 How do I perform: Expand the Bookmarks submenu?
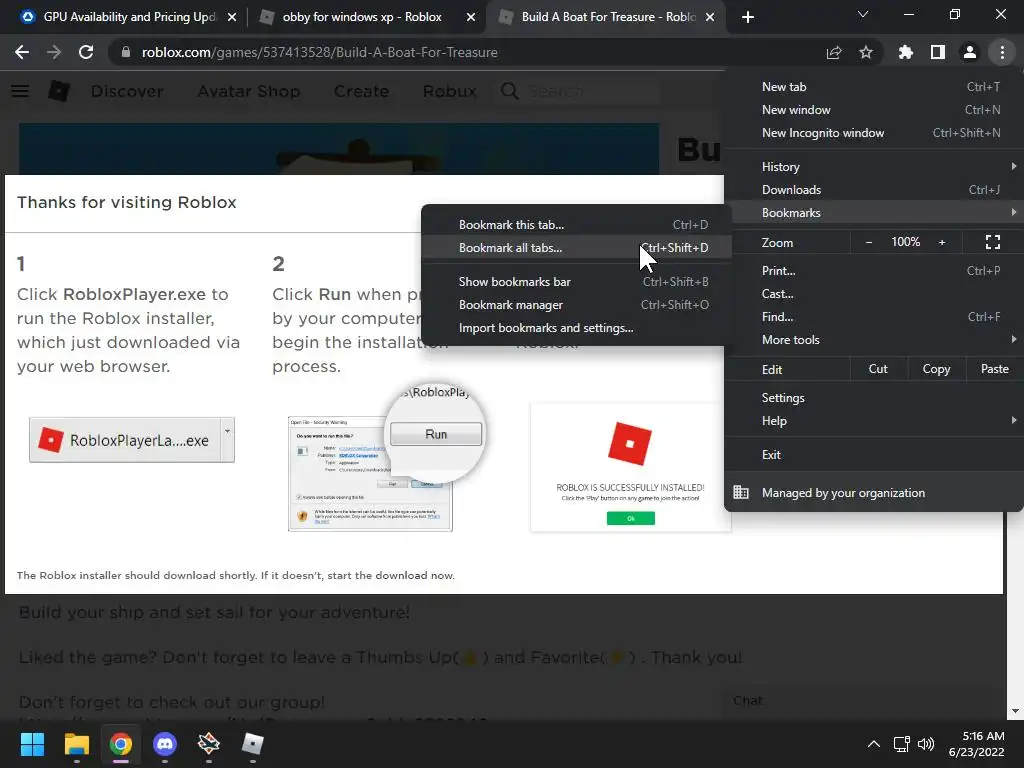point(874,212)
